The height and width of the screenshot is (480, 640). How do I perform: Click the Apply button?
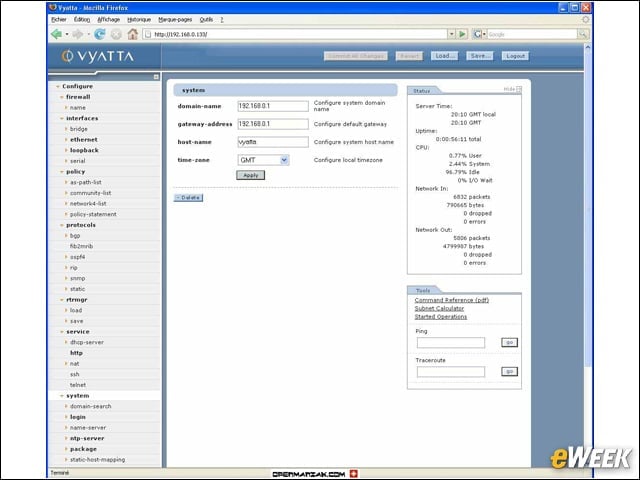(x=251, y=175)
